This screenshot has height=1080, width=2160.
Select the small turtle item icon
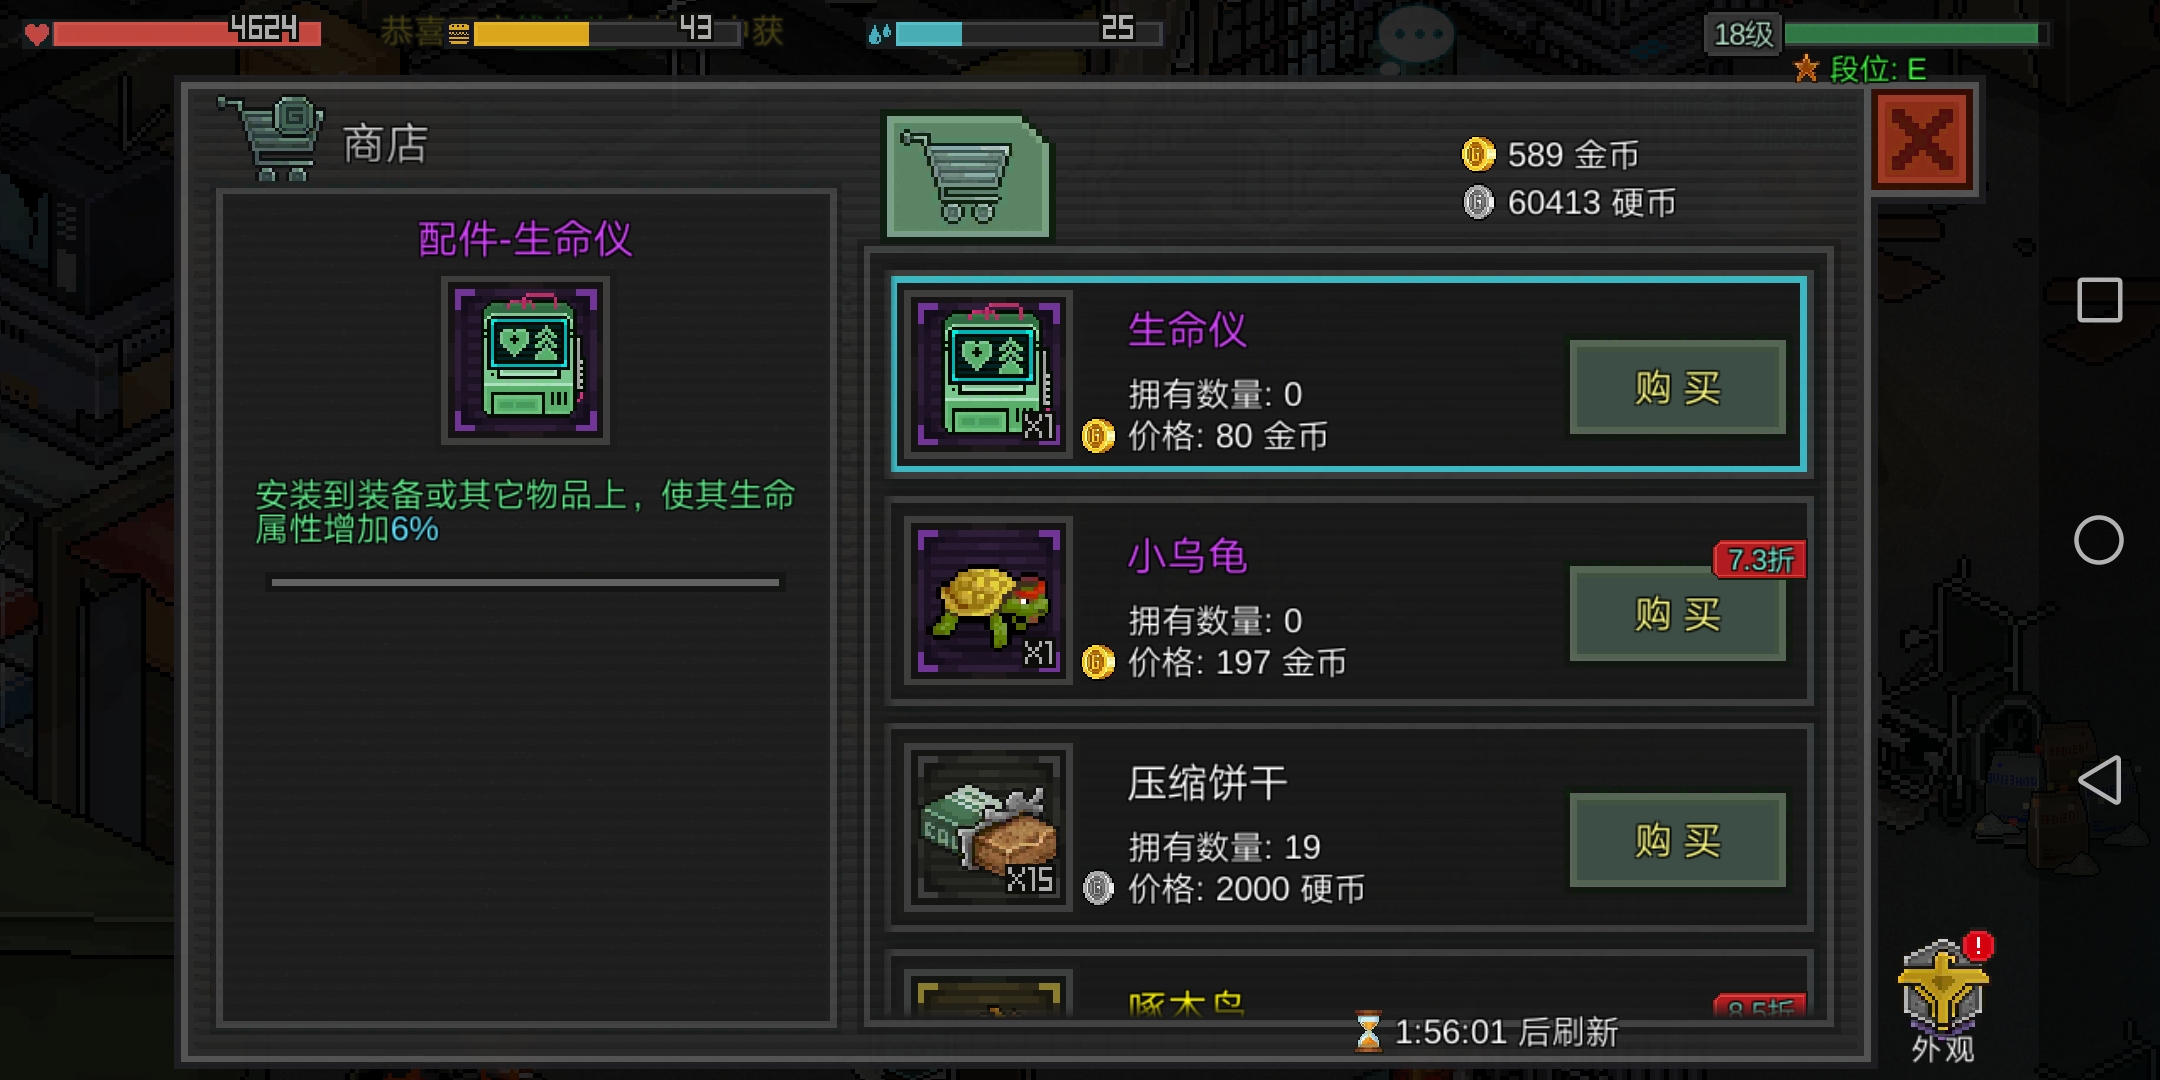[x=988, y=600]
